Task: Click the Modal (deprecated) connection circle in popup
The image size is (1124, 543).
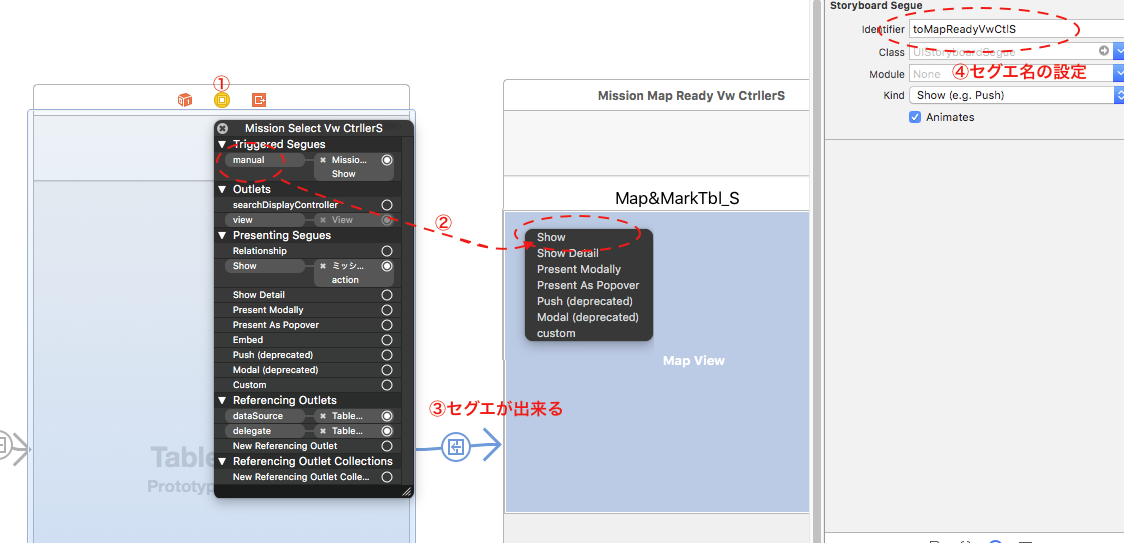Action: click(x=387, y=370)
